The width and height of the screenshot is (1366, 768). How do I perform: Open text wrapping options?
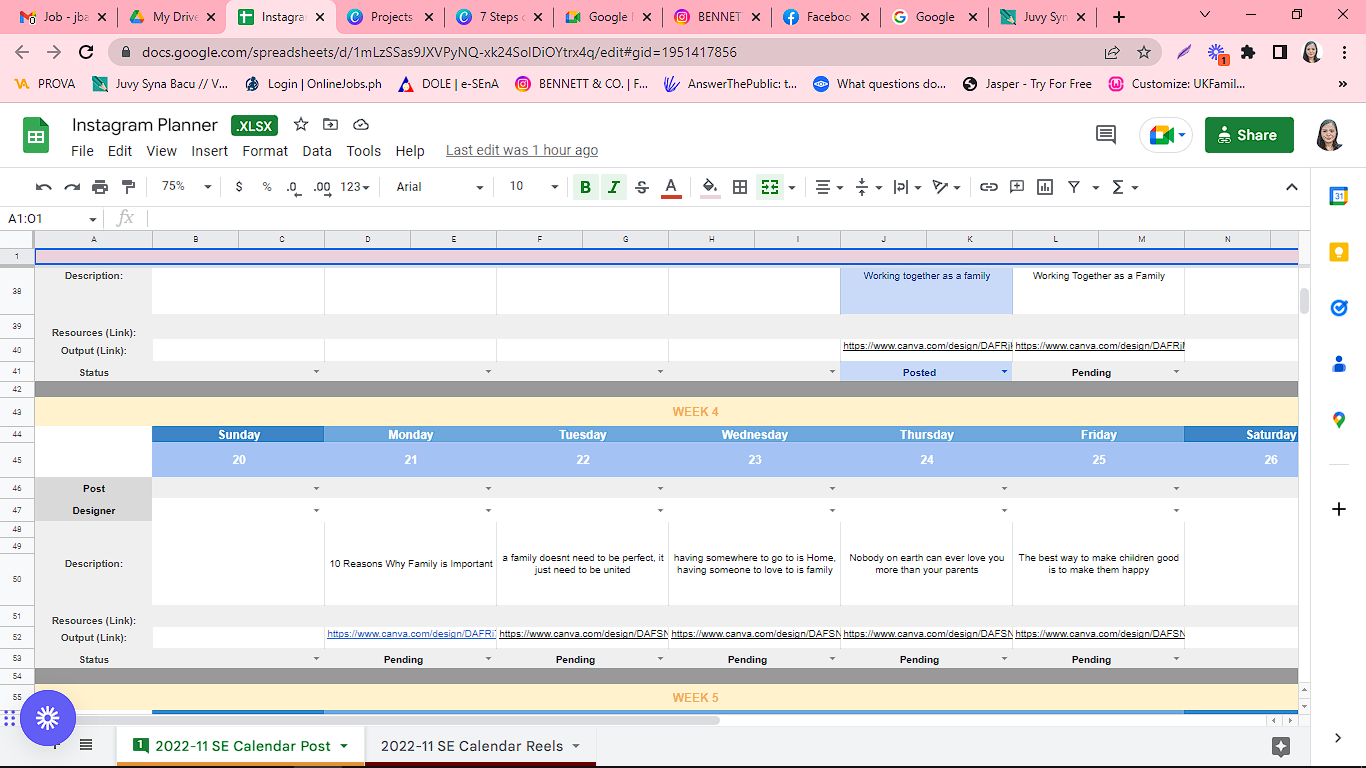906,187
